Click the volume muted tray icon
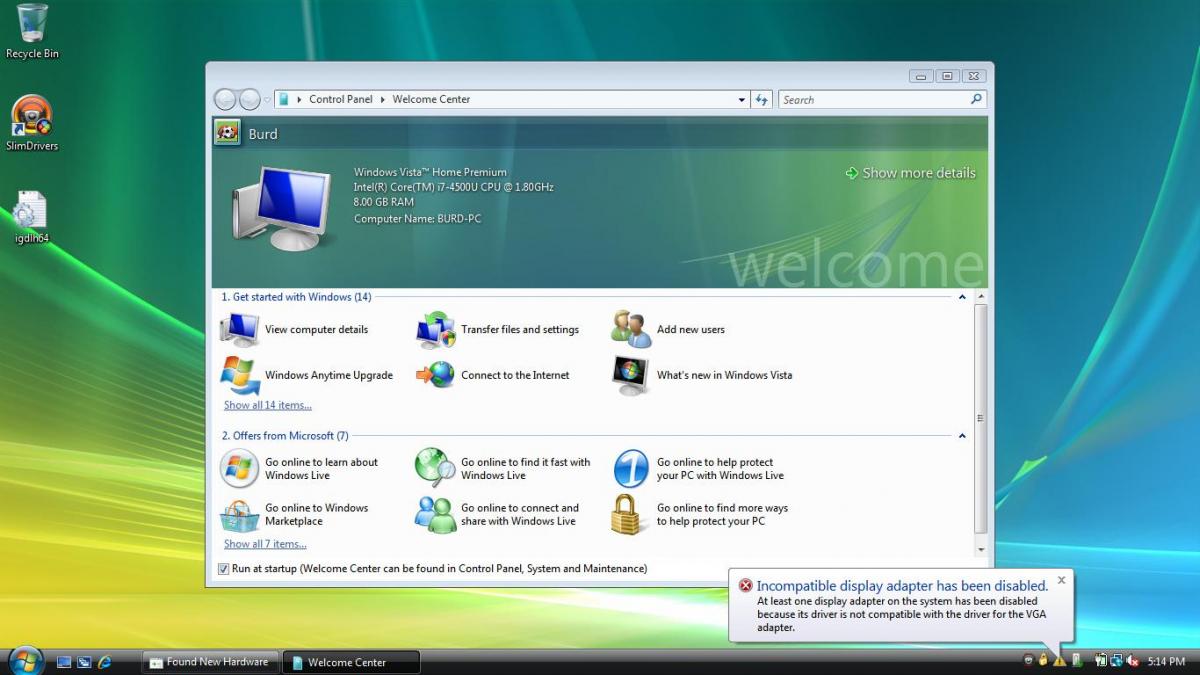Screen dimensions: 1200x675 pyautogui.click(x=1133, y=661)
